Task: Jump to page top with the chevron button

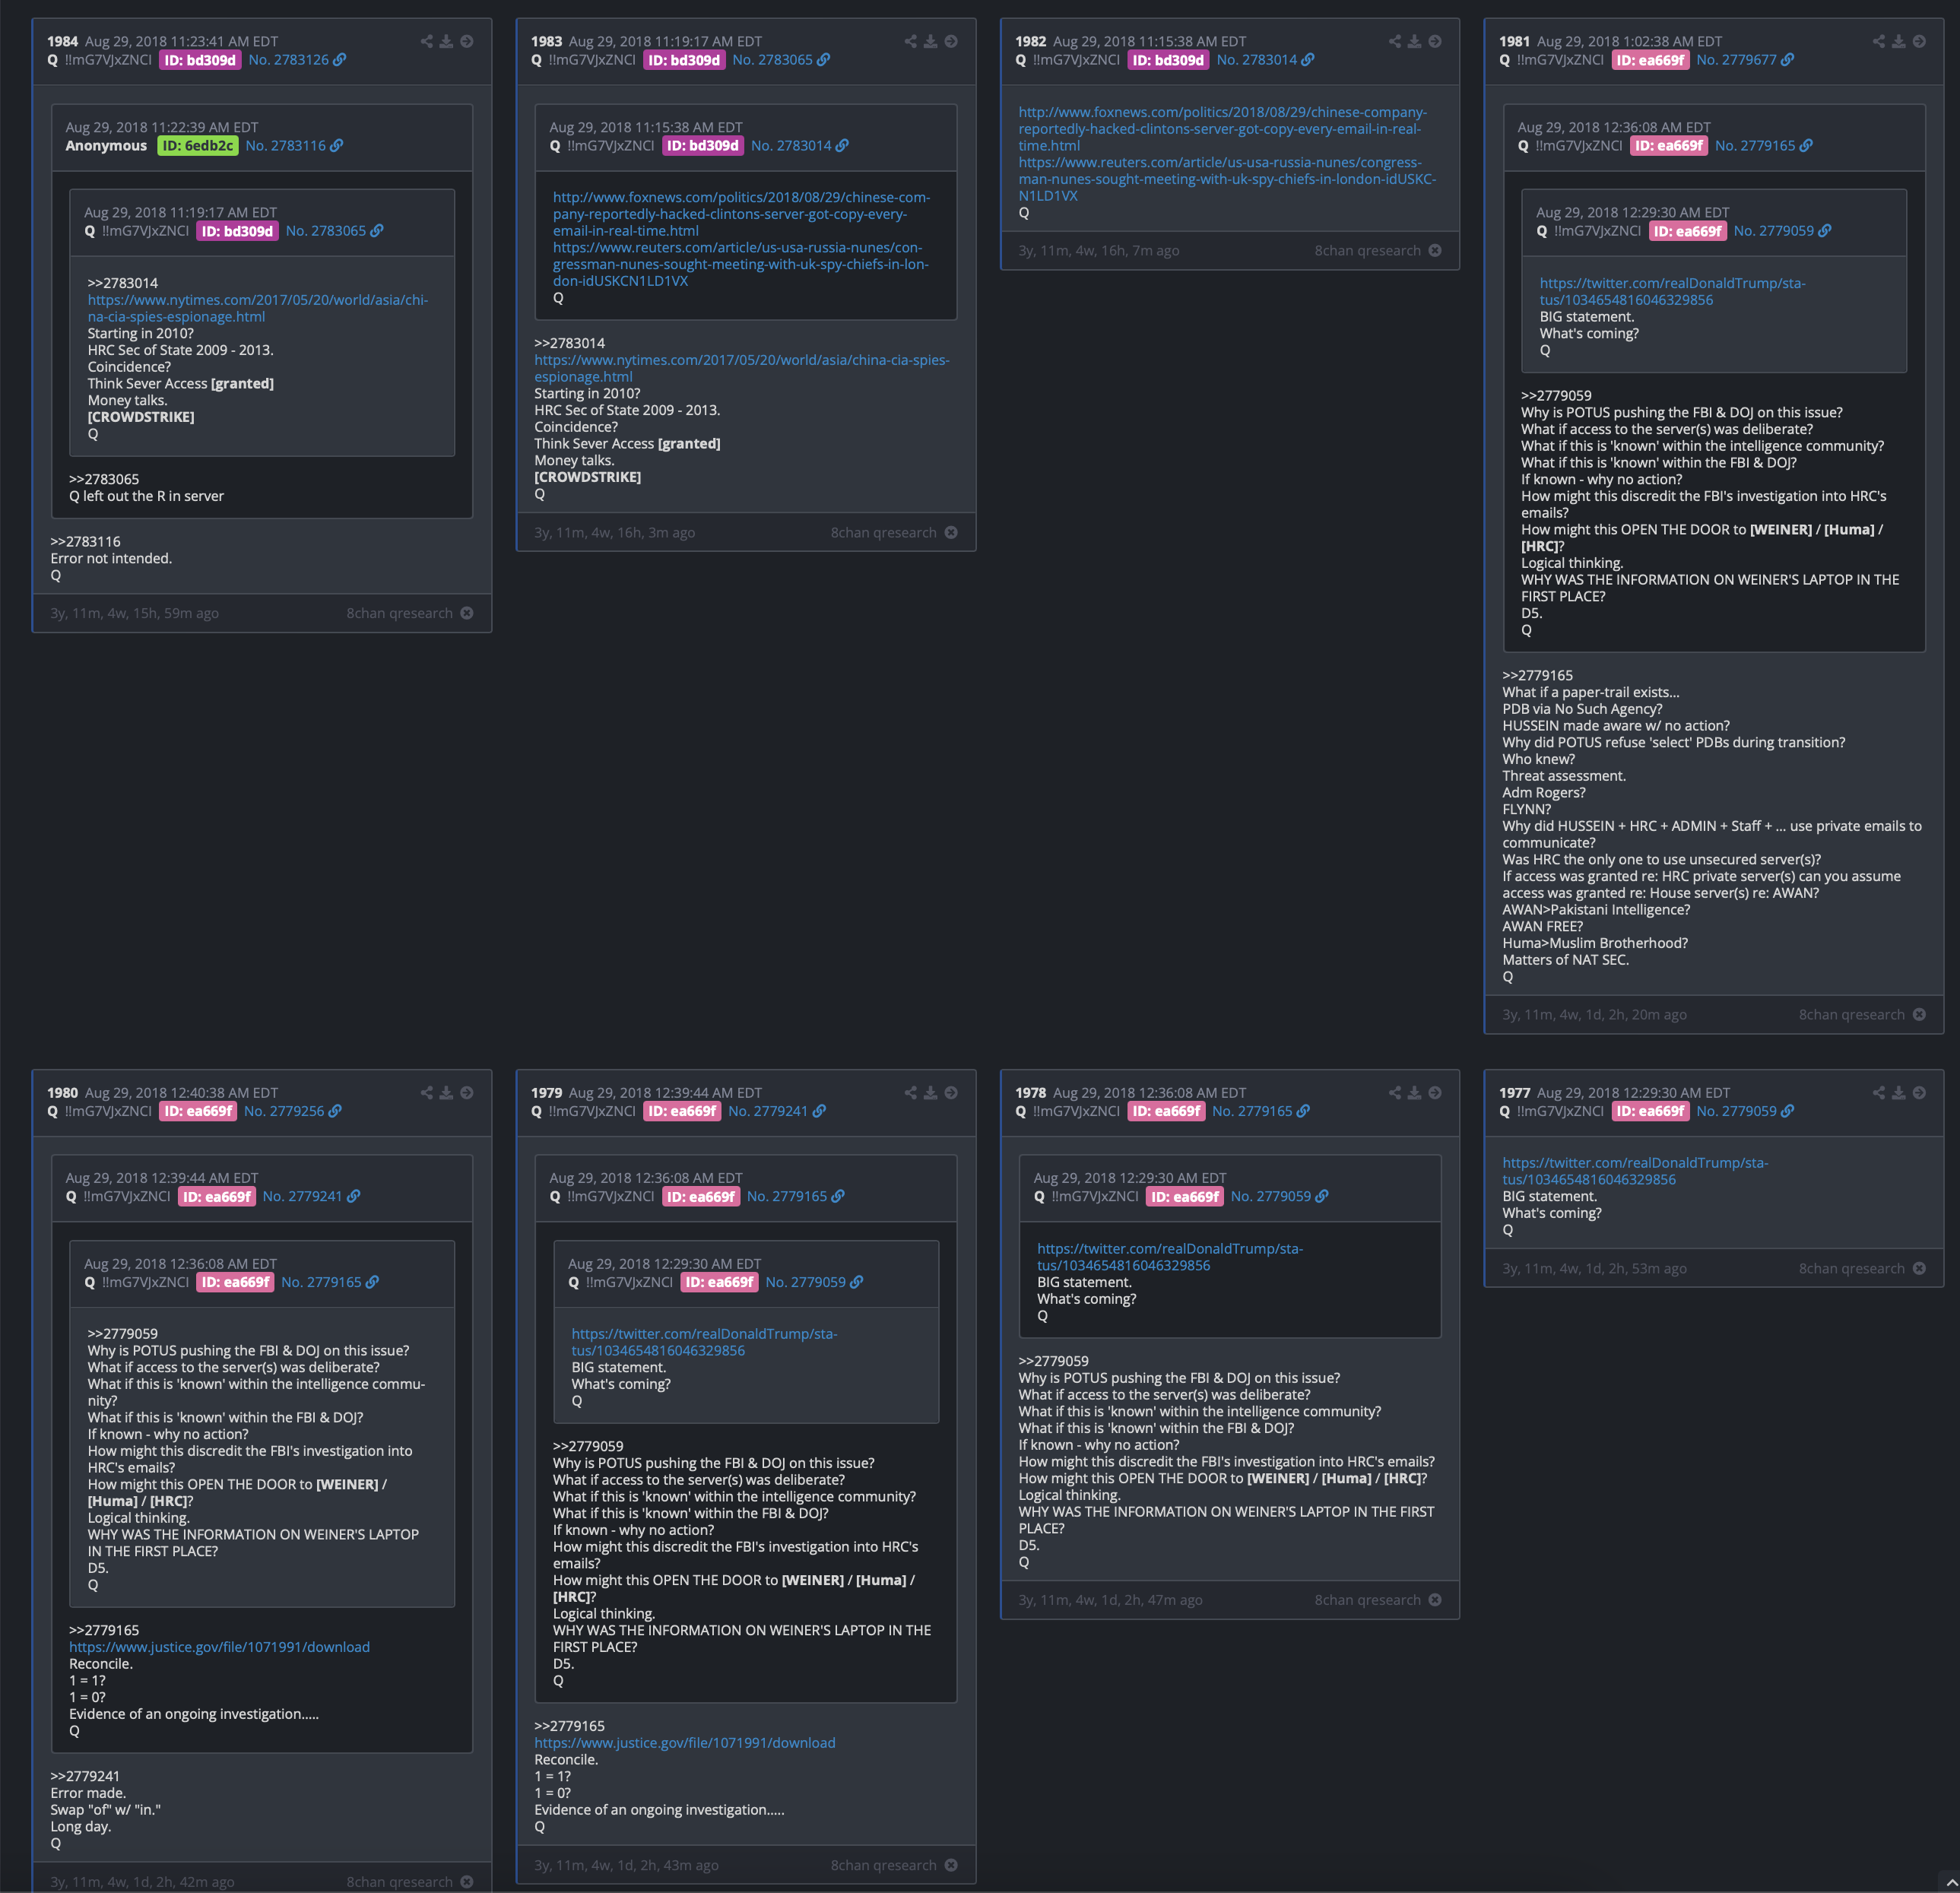Action: (1951, 1883)
